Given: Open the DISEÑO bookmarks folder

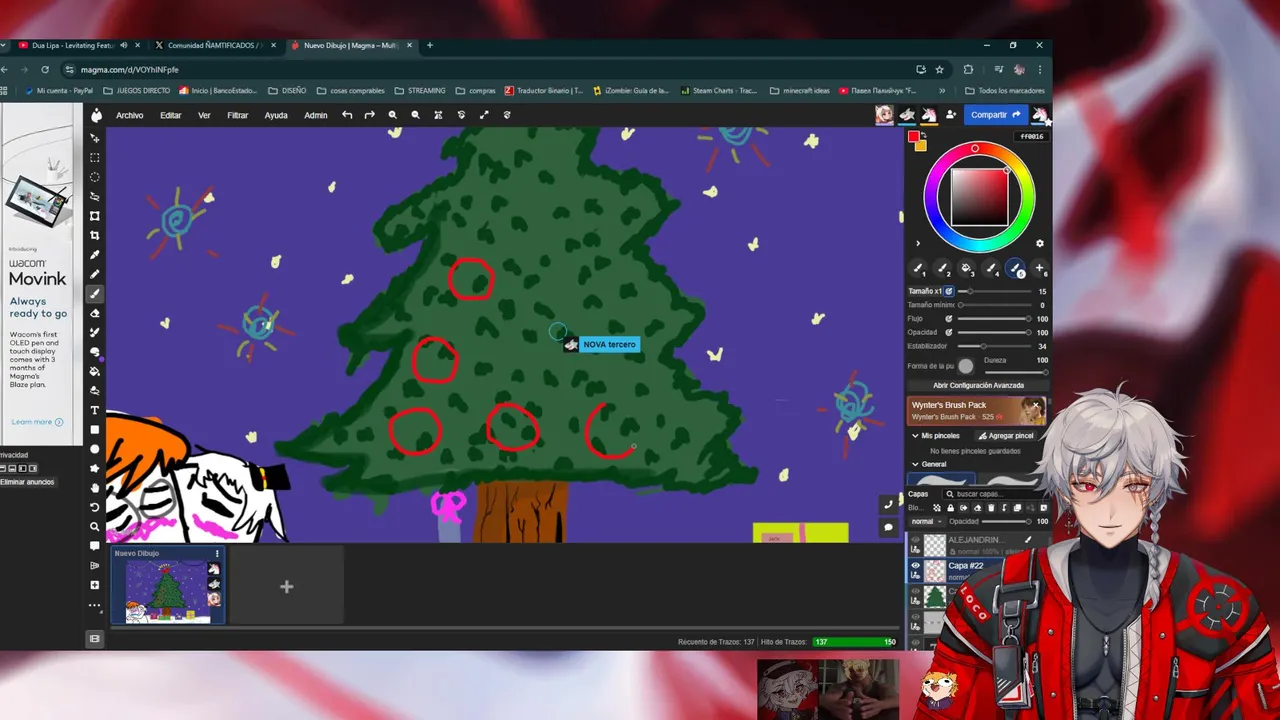Looking at the screenshot, I should [287, 90].
